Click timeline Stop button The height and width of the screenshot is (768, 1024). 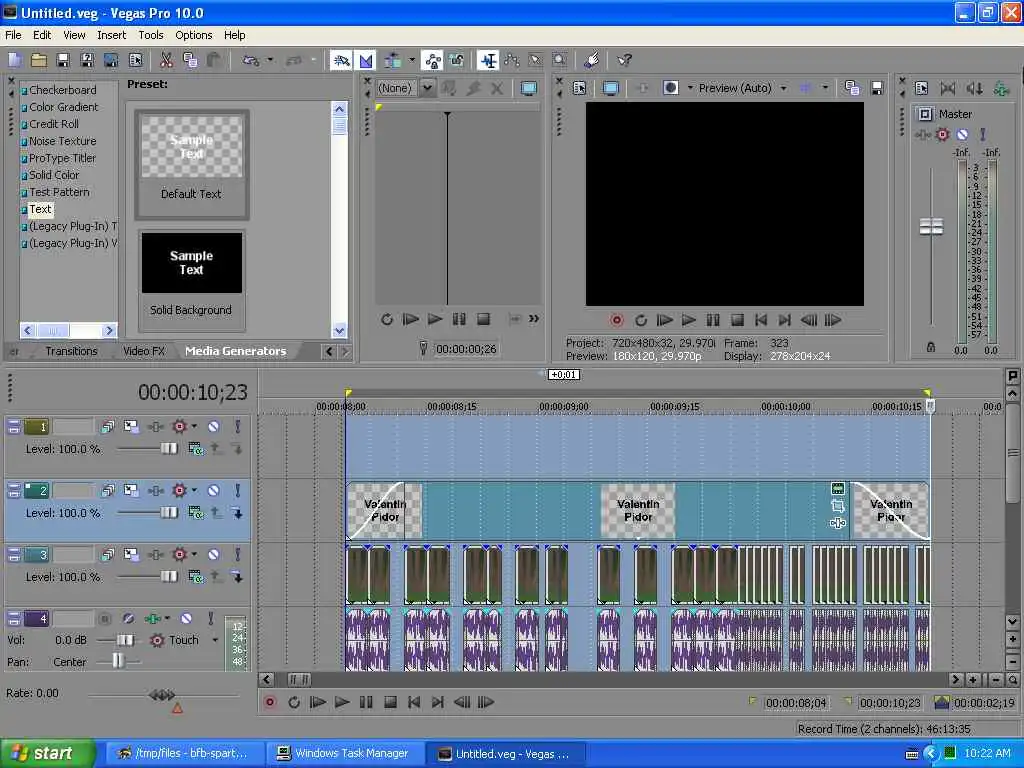tap(390, 703)
